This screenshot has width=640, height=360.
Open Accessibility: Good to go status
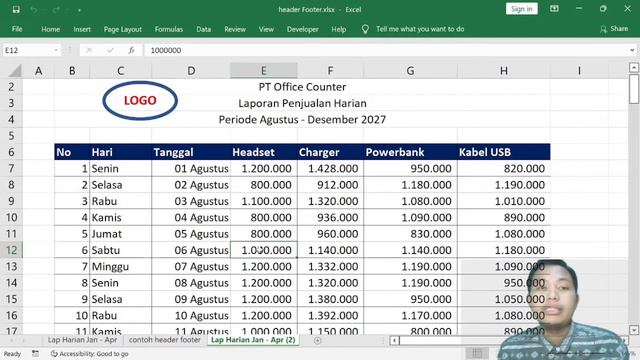(x=89, y=353)
